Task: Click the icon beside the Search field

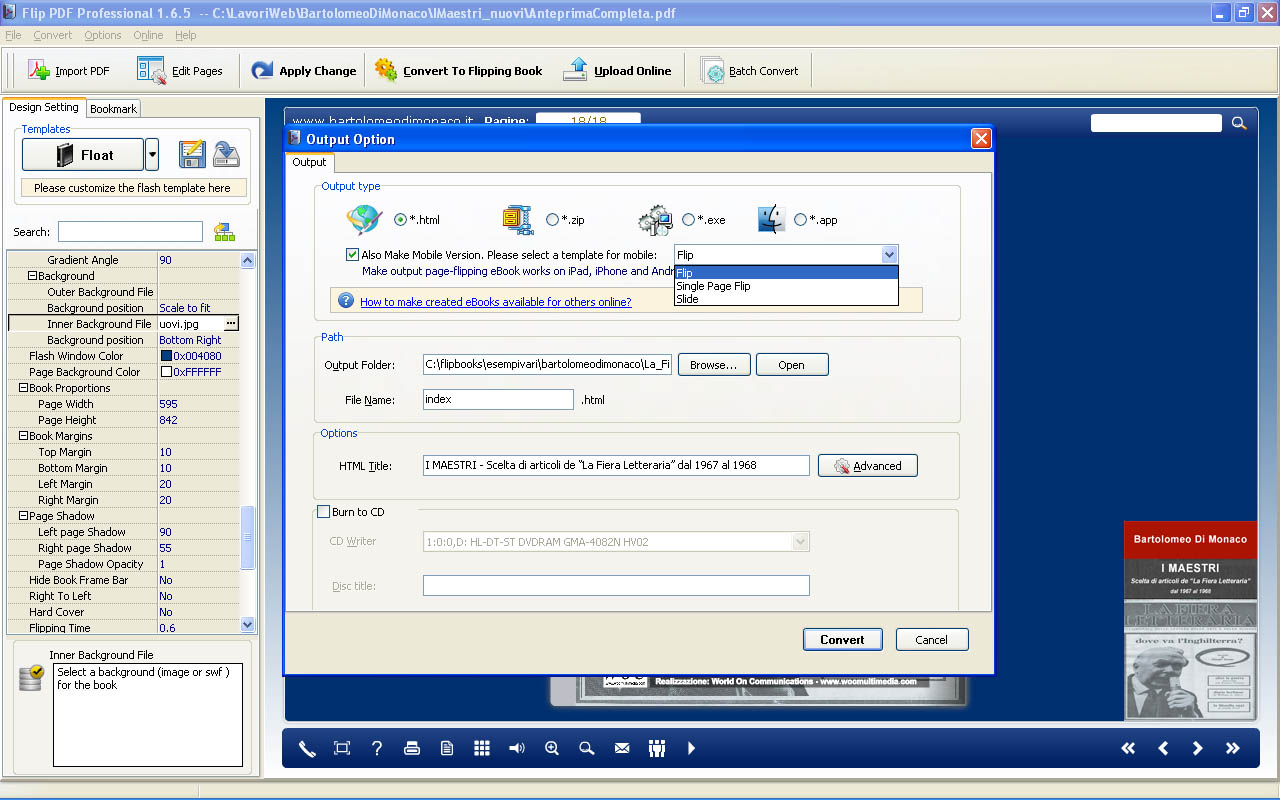Action: click(224, 232)
